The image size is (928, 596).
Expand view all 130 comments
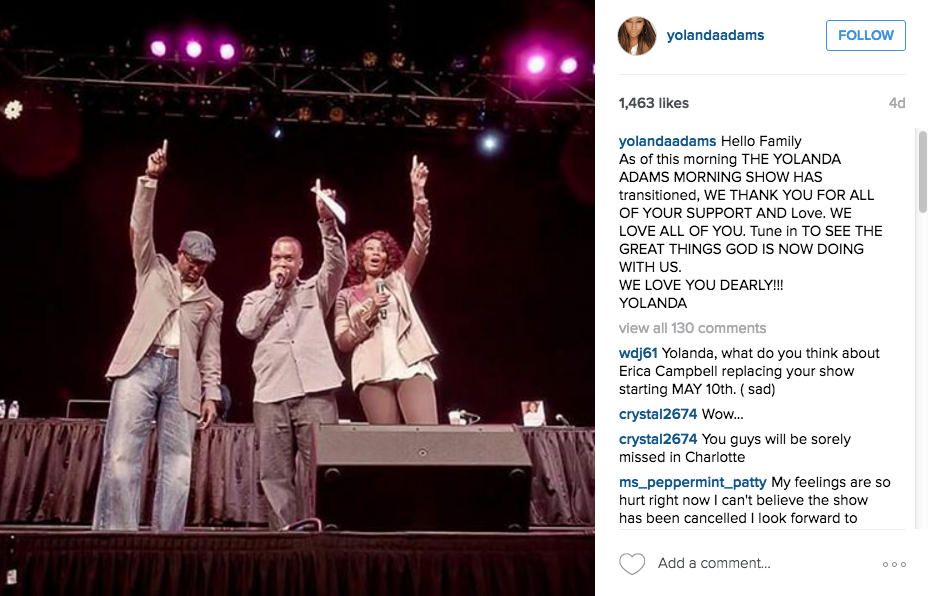692,328
